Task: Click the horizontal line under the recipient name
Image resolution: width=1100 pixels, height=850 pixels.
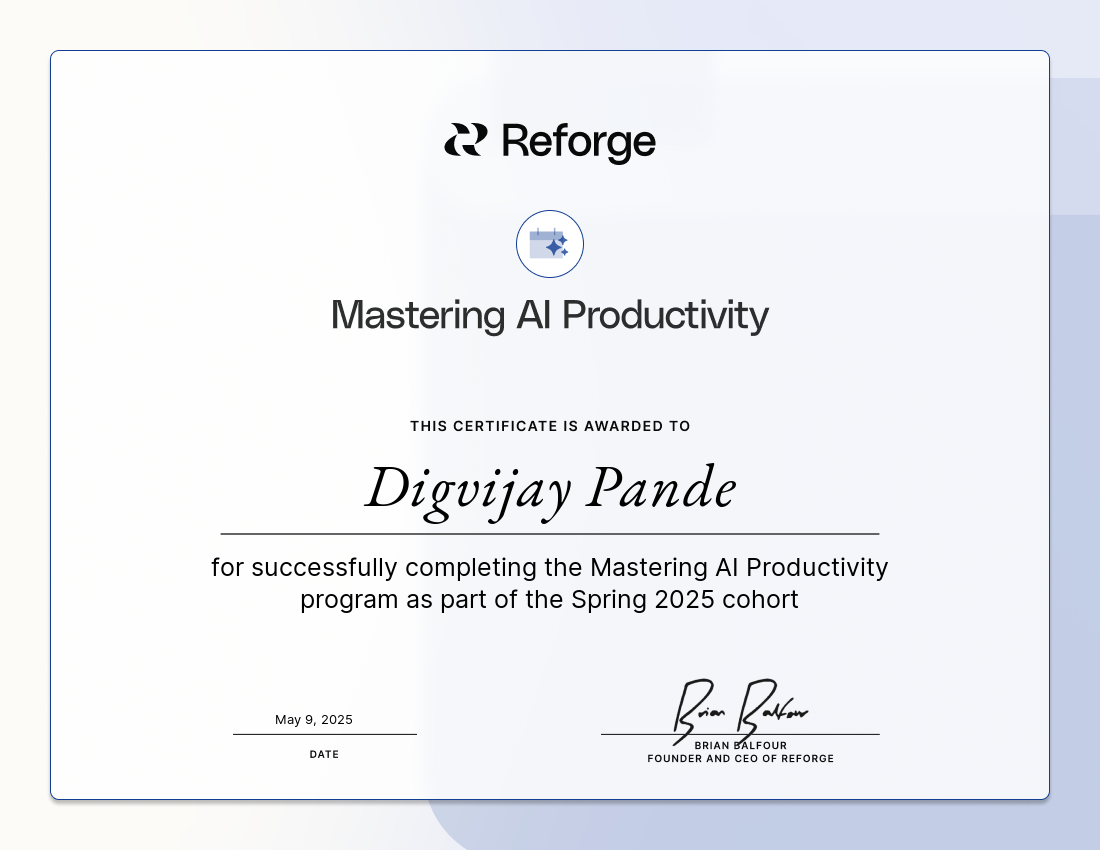Action: pyautogui.click(x=550, y=534)
